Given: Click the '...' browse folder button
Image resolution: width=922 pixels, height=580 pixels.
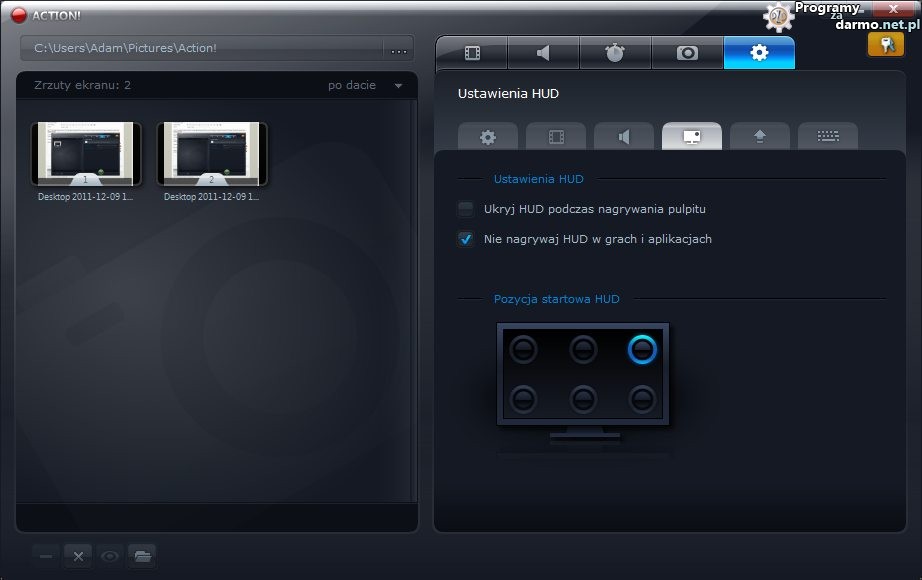Looking at the screenshot, I should [x=399, y=49].
